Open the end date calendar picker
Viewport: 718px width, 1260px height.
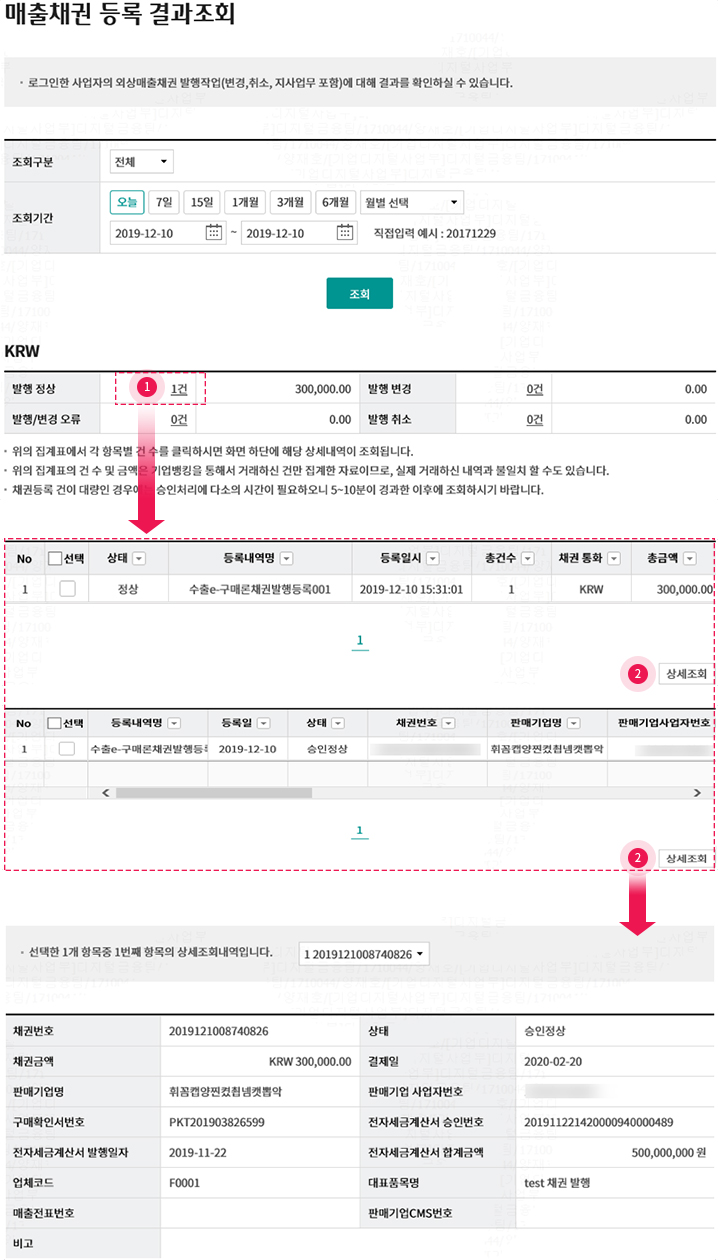[344, 233]
